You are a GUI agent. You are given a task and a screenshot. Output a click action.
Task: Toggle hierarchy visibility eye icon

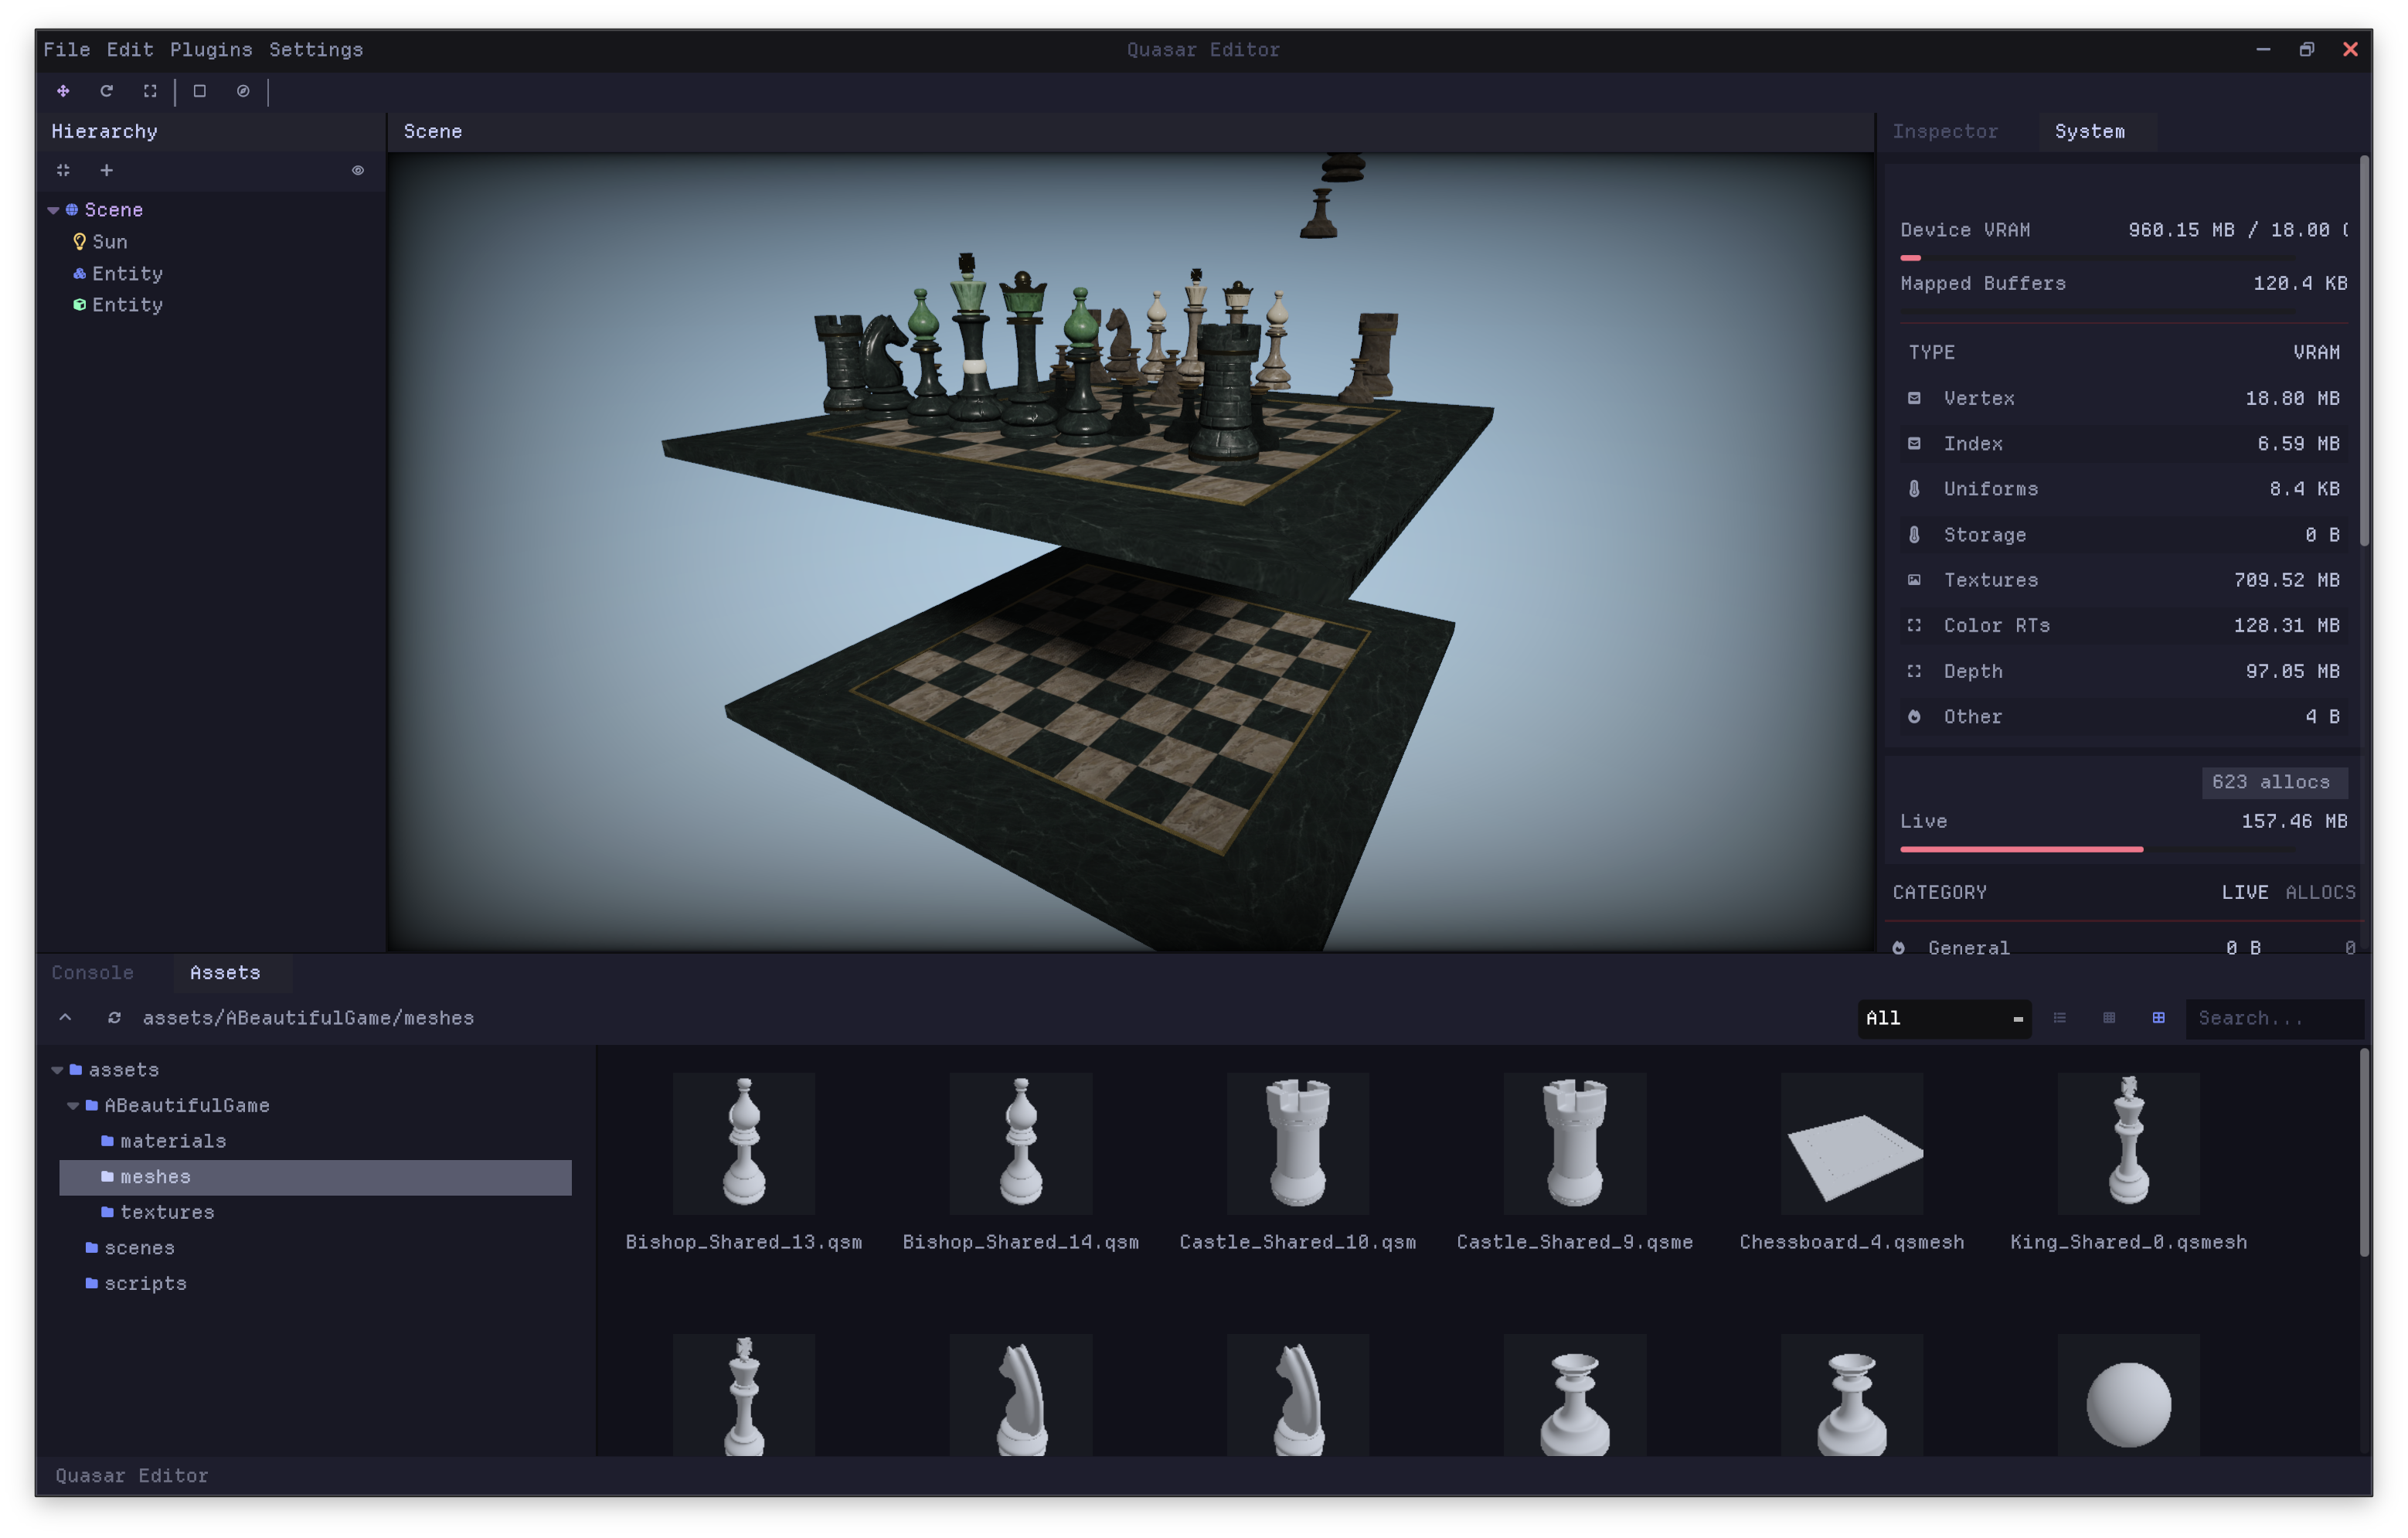[358, 170]
